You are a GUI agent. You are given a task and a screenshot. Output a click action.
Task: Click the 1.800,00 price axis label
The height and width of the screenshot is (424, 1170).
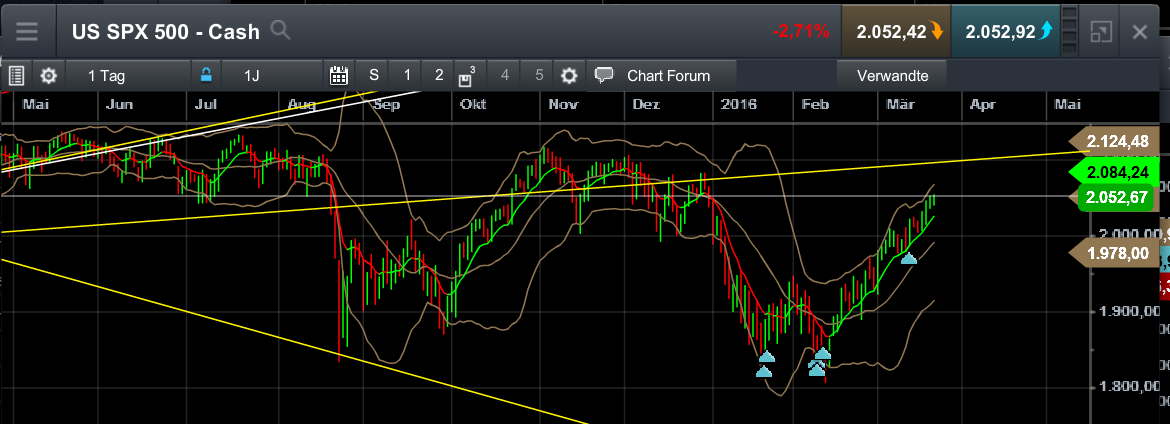point(1127,387)
